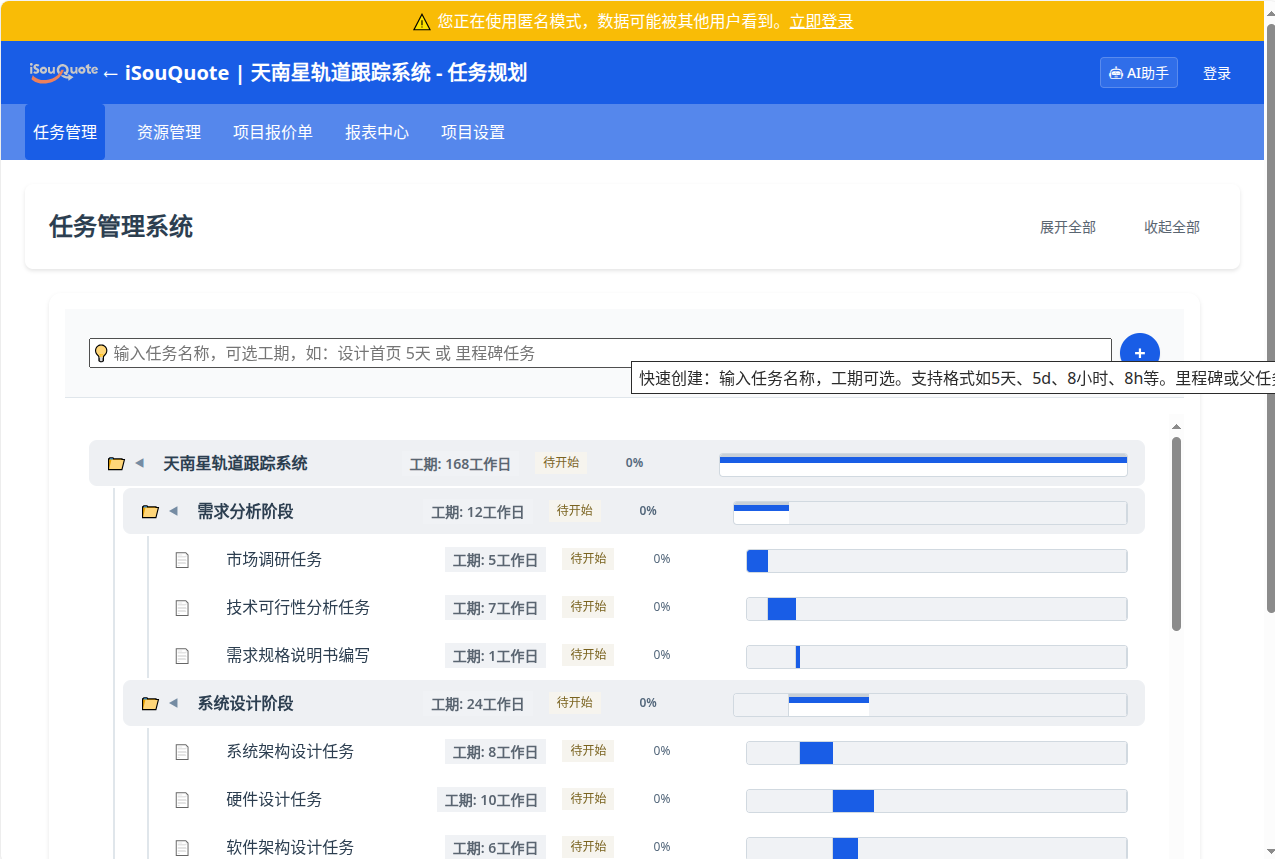
Task: Click the blue plus add-task button
Action: [x=1139, y=353]
